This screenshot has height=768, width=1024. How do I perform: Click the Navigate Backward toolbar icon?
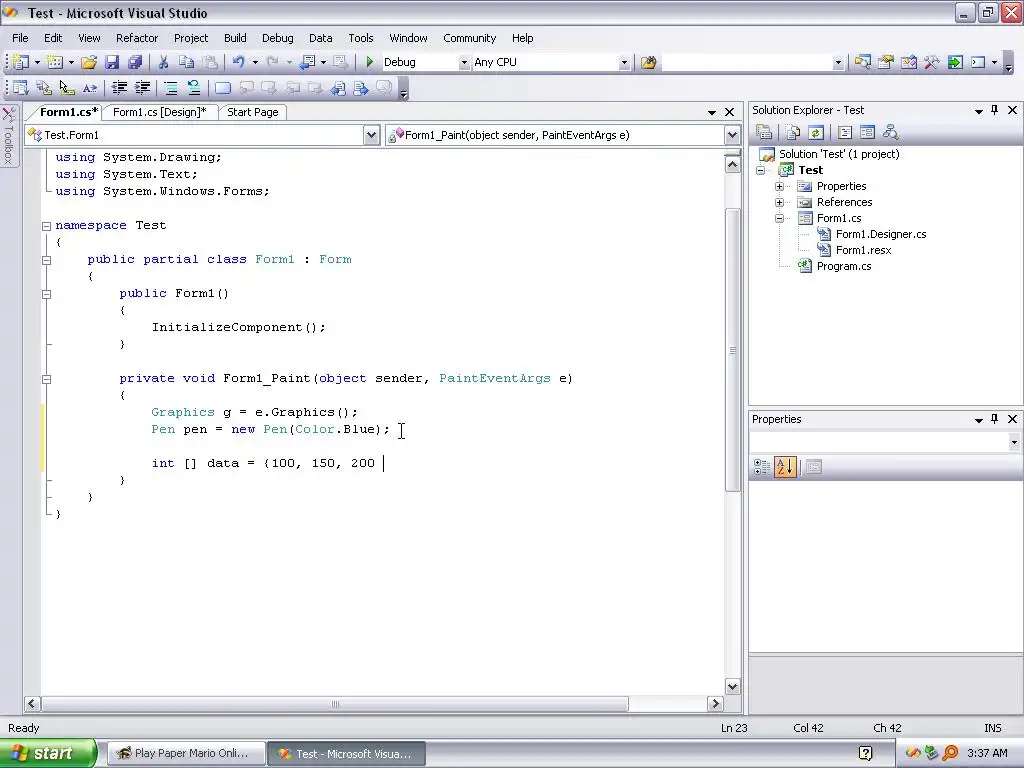306,62
